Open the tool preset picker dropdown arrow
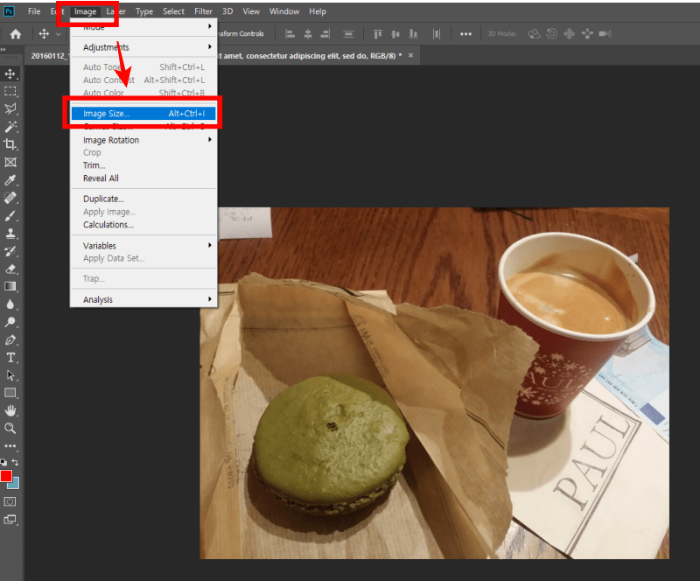Viewport: 700px width, 581px height. pos(58,34)
